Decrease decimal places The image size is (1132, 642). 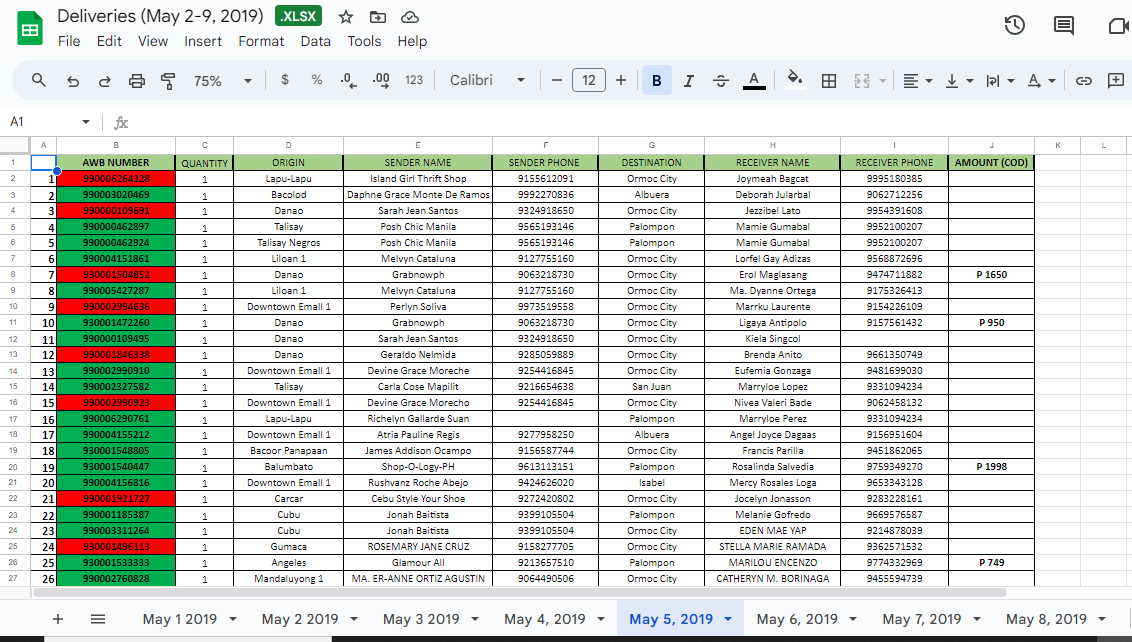pyautogui.click(x=349, y=80)
